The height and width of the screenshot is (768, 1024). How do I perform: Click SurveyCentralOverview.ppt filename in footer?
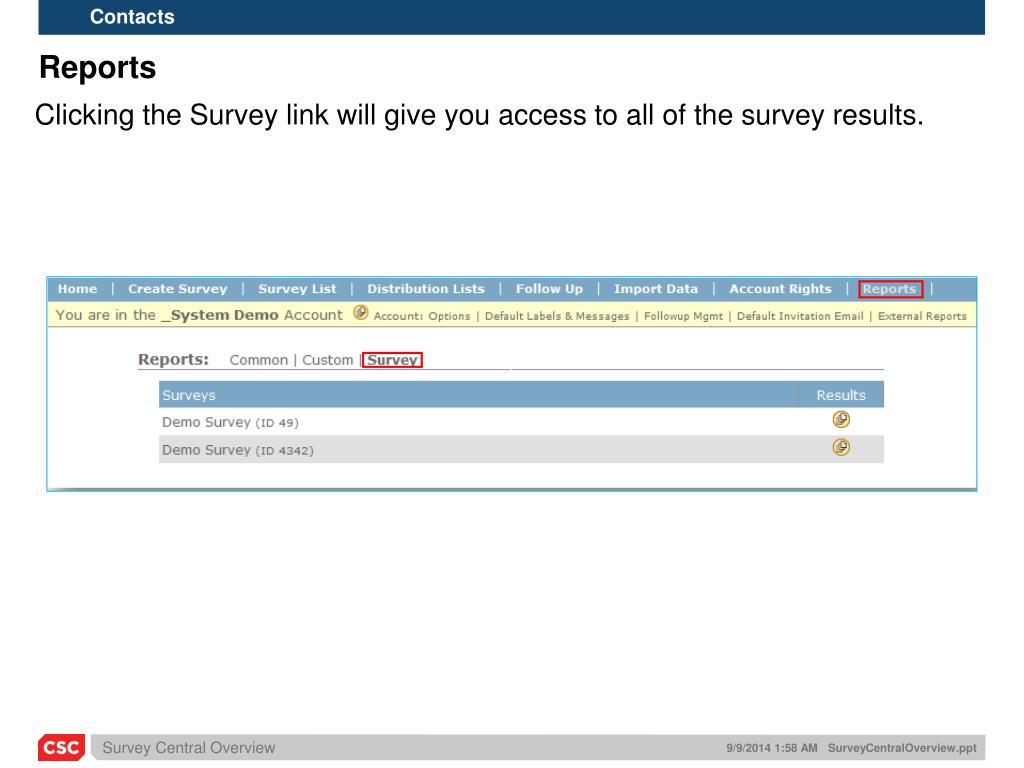pos(902,748)
